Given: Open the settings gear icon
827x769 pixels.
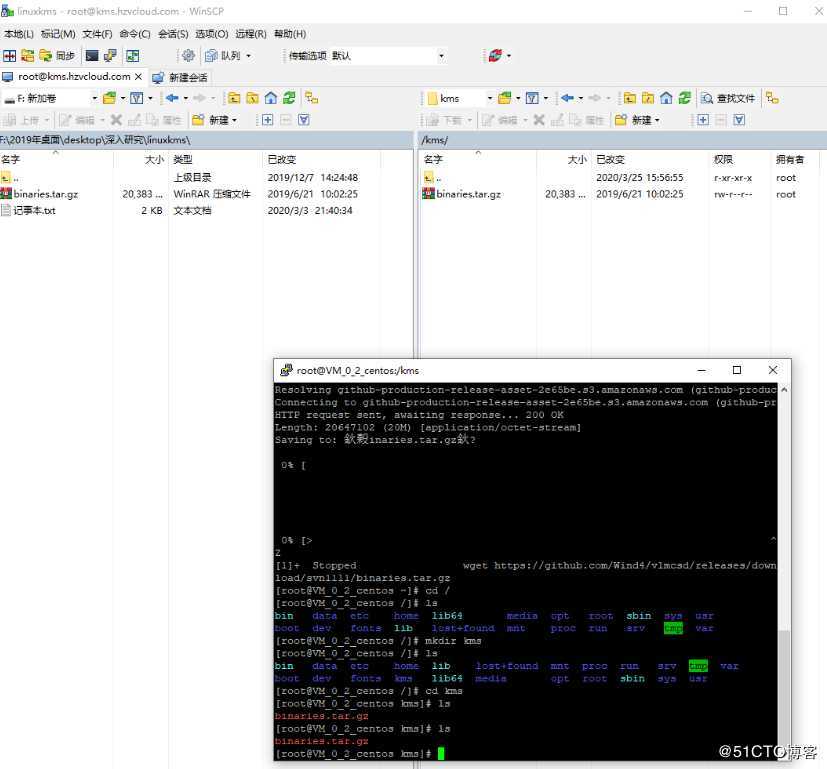Looking at the screenshot, I should coord(188,56).
